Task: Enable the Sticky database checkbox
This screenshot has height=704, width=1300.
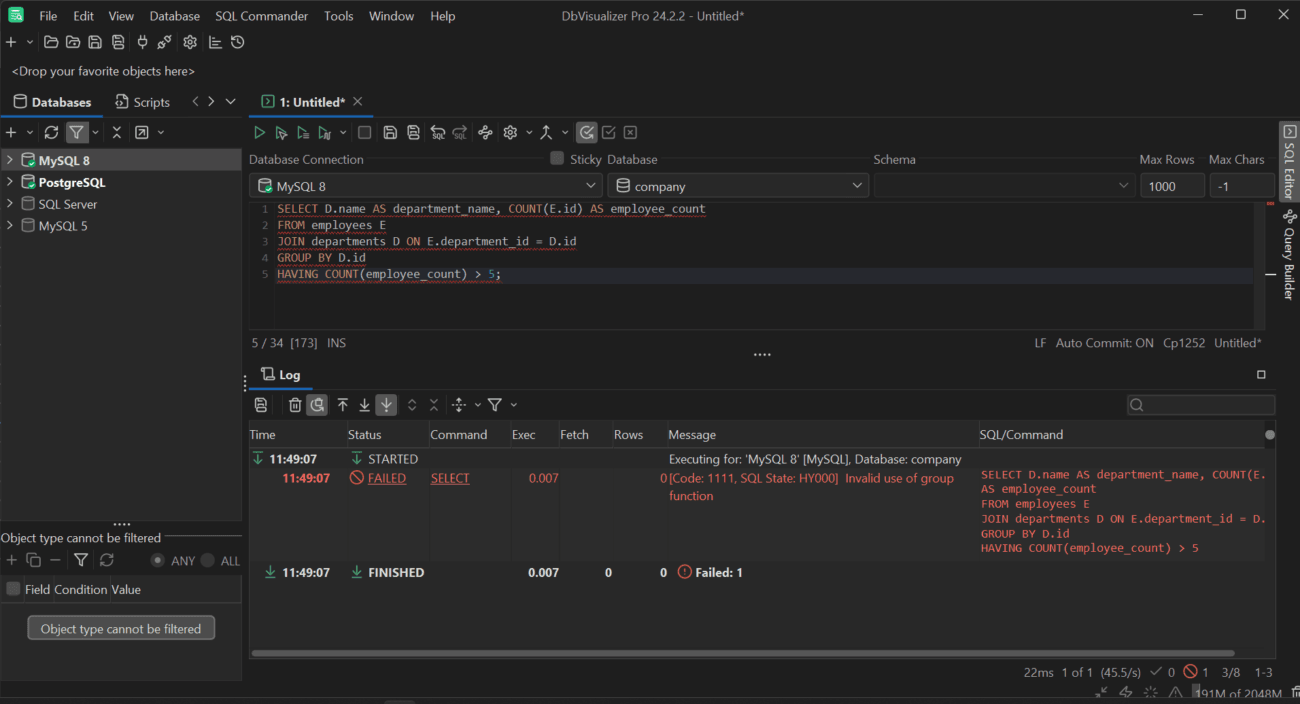Action: tap(556, 158)
